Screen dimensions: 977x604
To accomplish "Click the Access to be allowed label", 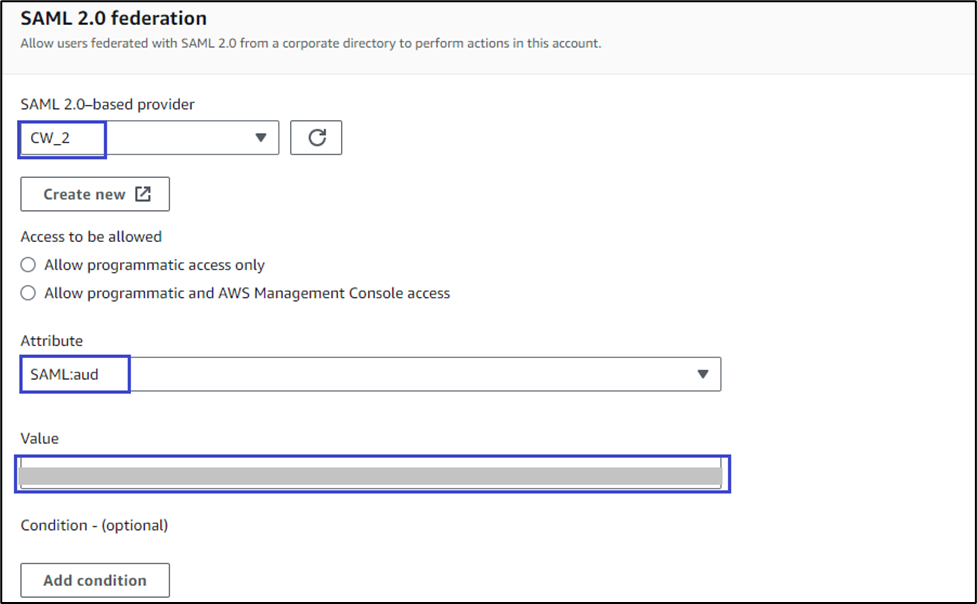I will 91,237.
